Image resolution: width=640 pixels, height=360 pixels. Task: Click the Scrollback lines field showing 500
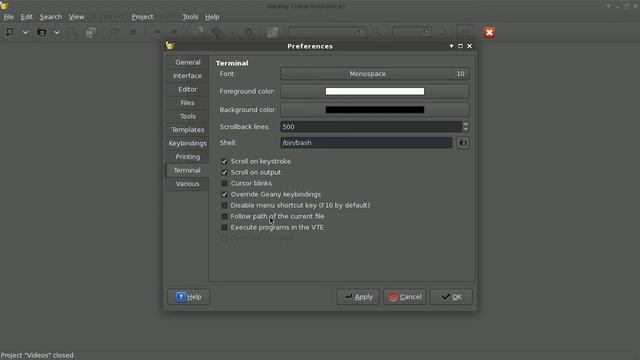click(371, 127)
